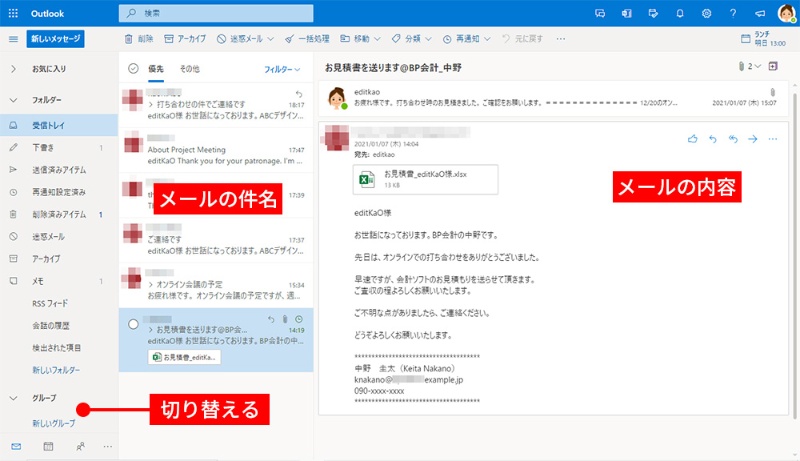Open フィルター filter dropdown
Screen dimensions: 800x461
pyautogui.click(x=282, y=69)
